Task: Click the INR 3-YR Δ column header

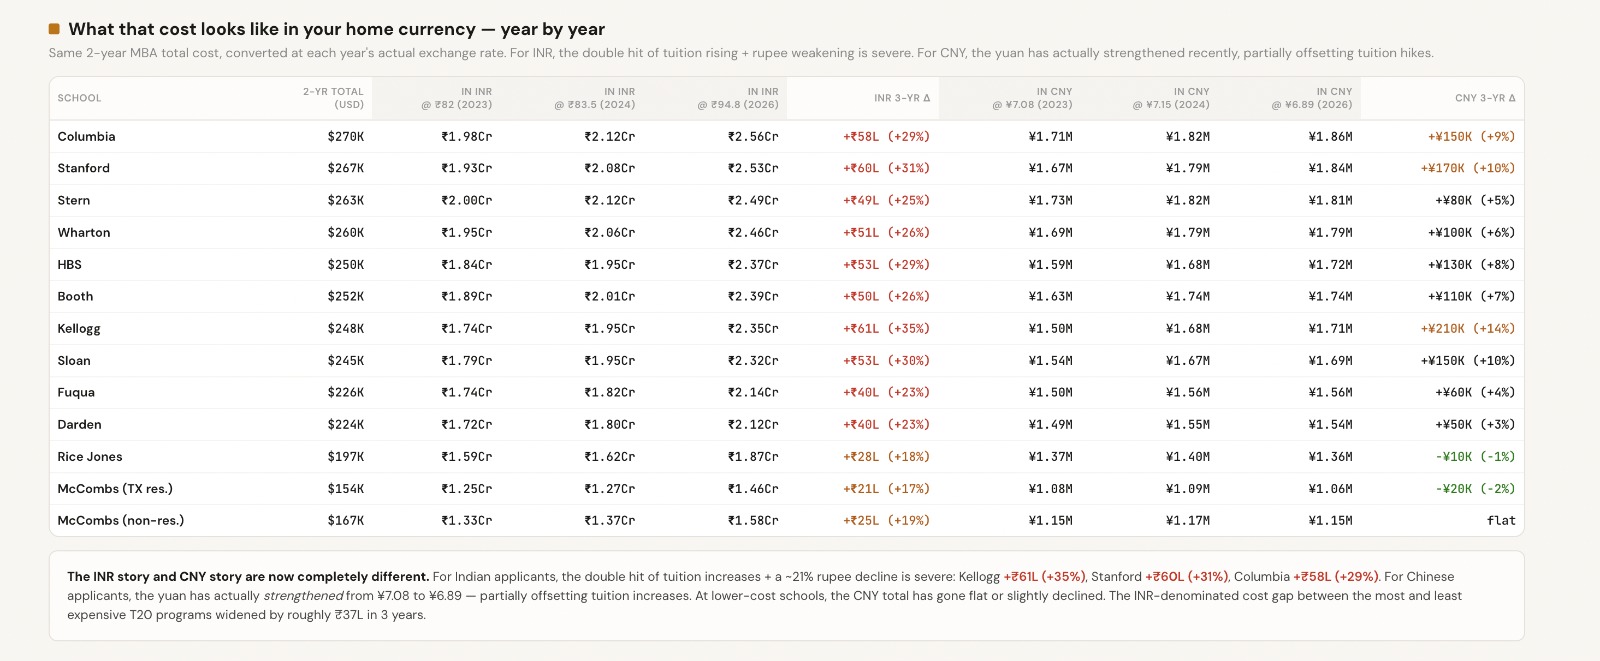Action: click(x=901, y=98)
